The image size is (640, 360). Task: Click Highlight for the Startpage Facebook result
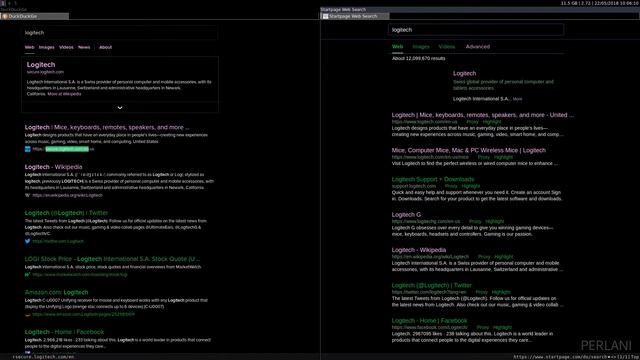502,327
